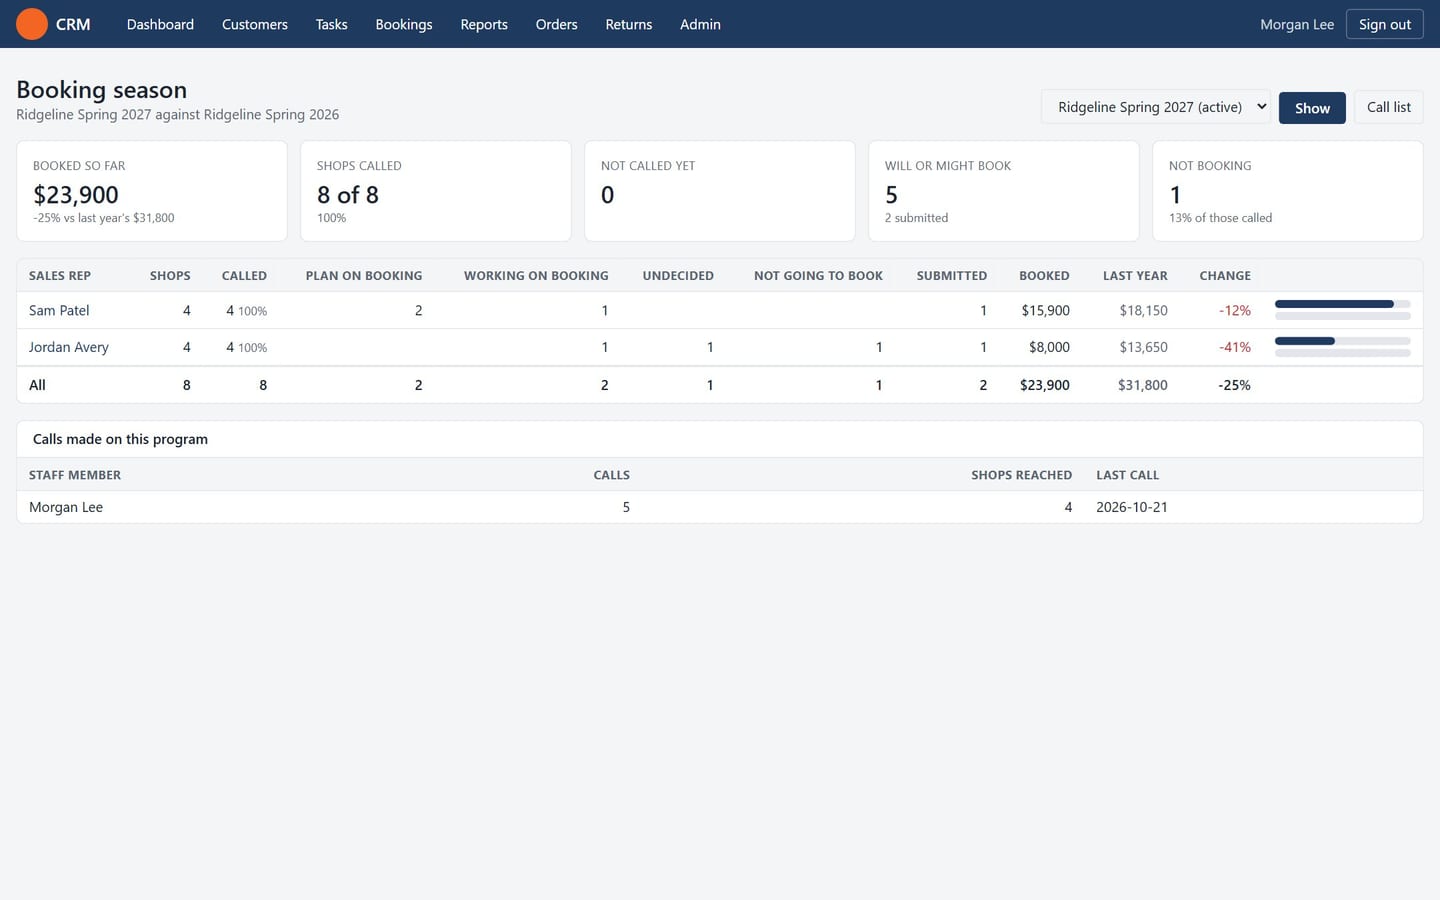
Task: Click the Will Or Might Book card
Action: [x=1004, y=191]
